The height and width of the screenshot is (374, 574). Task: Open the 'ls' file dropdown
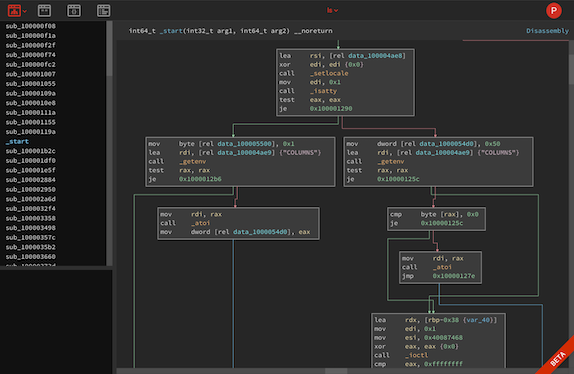tap(332, 10)
